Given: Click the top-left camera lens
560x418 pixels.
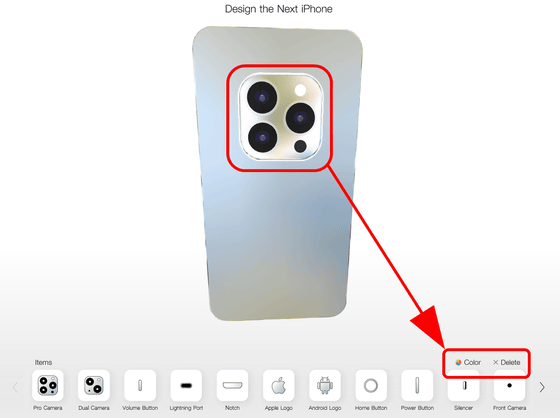Looking at the screenshot, I should click(262, 97).
